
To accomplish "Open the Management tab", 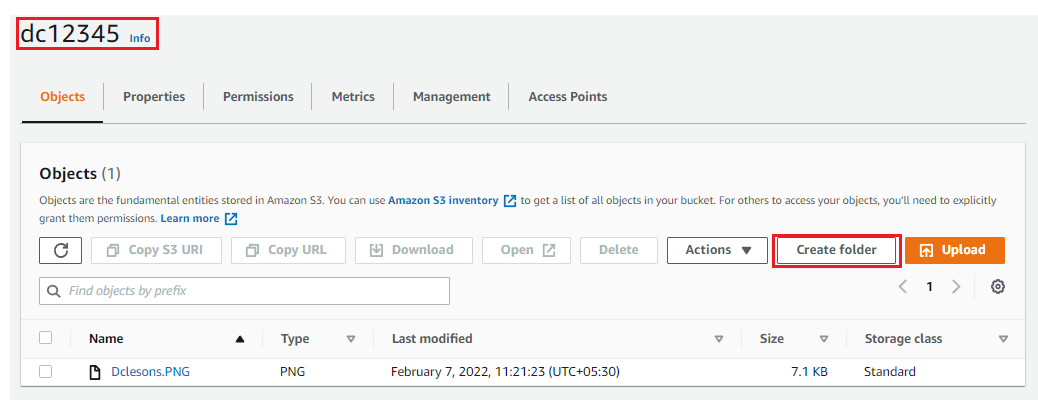I will [451, 97].
